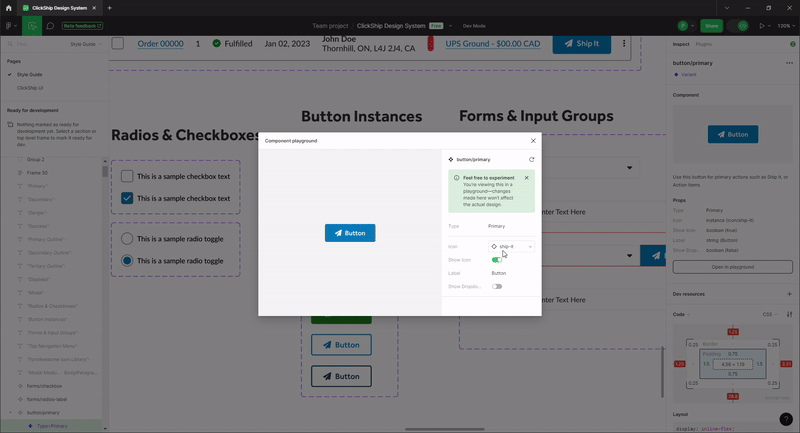Open the Figma main menu logo
Viewport: 800px width, 433px height.
coord(9,26)
